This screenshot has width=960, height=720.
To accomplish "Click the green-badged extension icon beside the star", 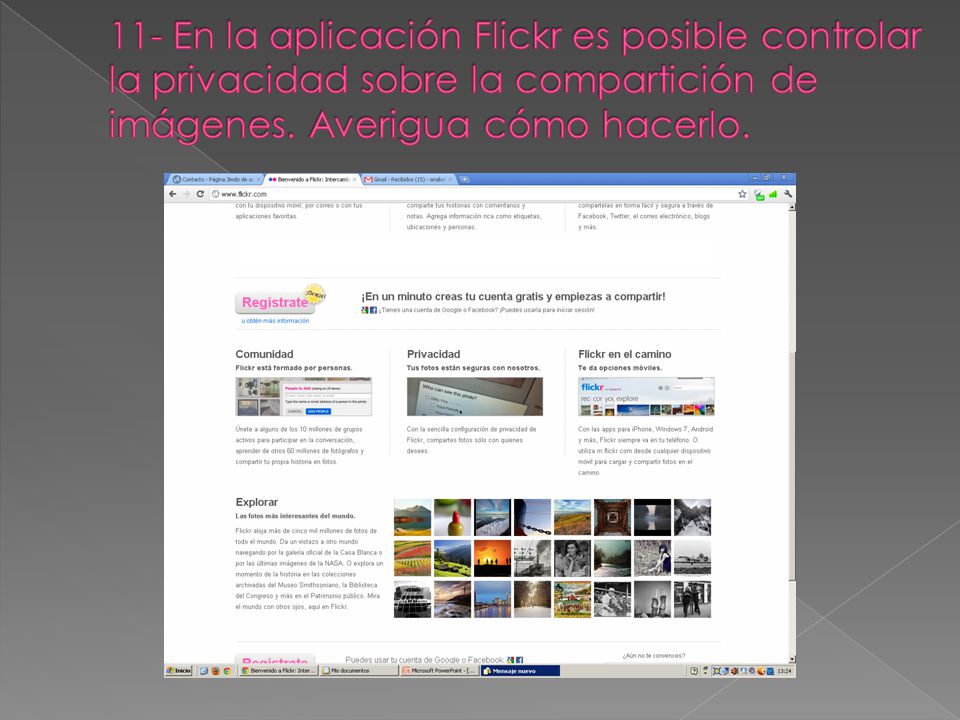I will (759, 195).
